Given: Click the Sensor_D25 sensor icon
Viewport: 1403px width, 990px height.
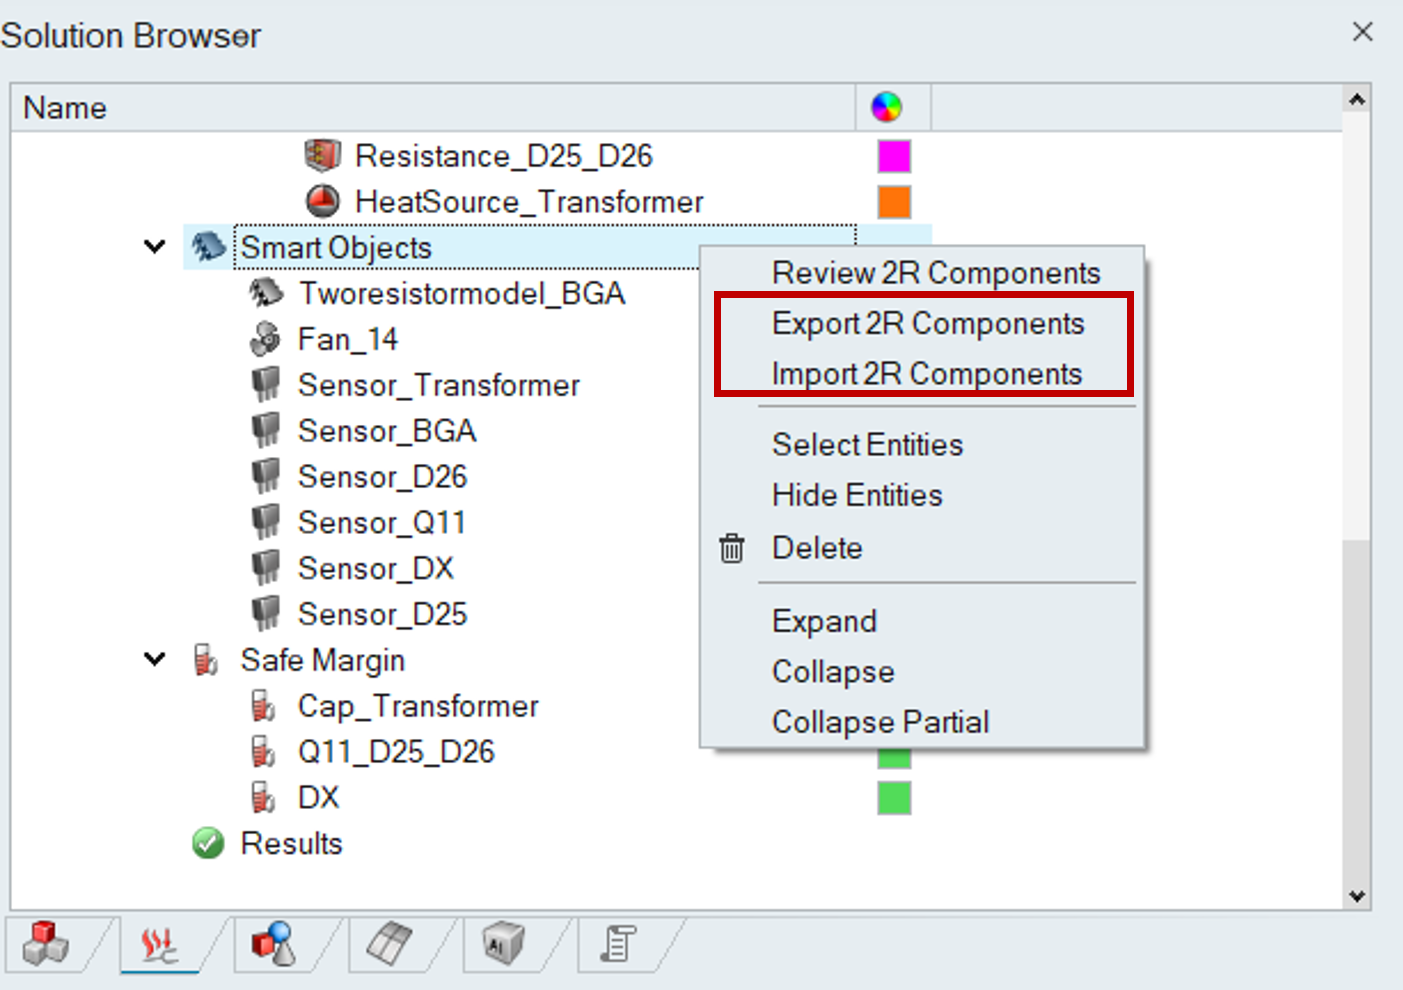Looking at the screenshot, I should point(265,615).
